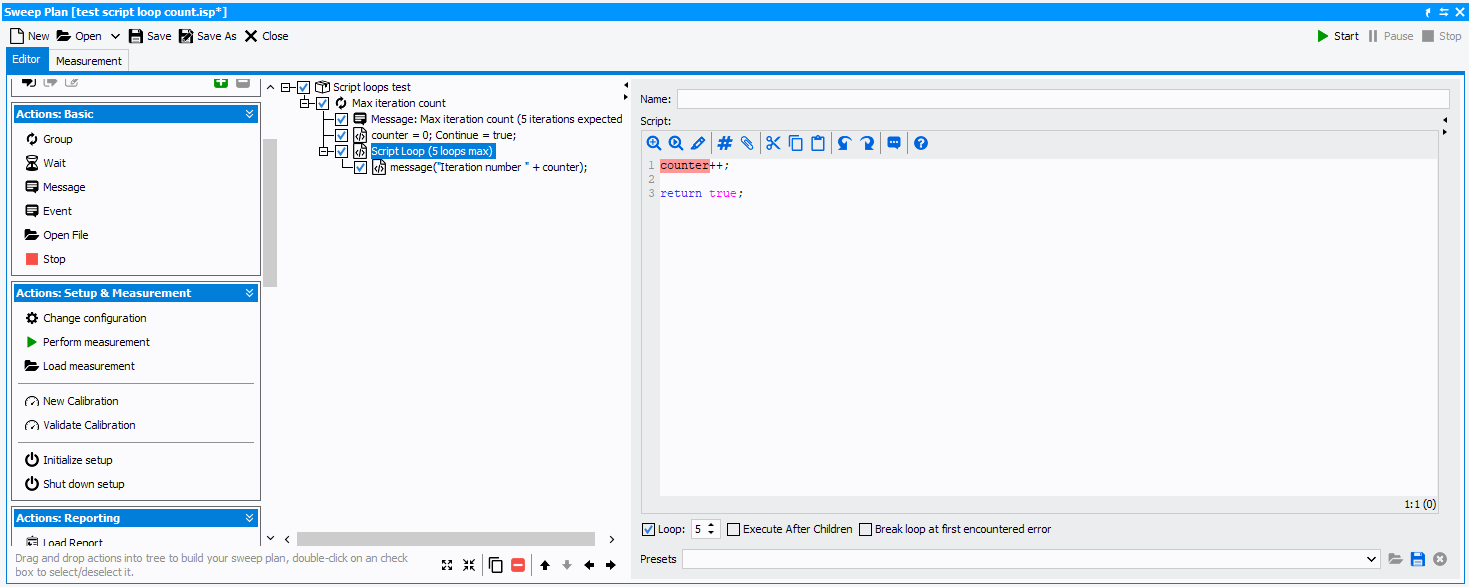Click the left actions panel vertical scrollbar
Viewport: 1469px width, 587px height.
270,212
